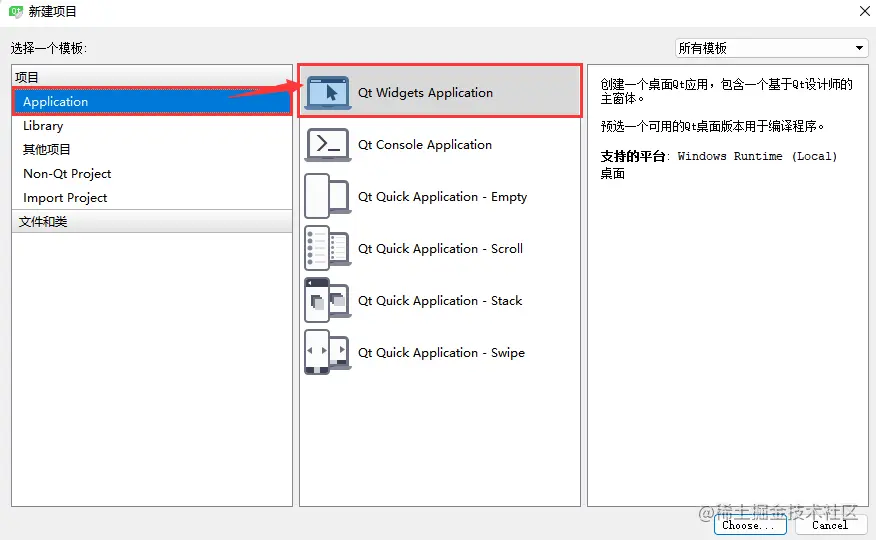Click the Qt Quick Application Swipe icon
The width and height of the screenshot is (876, 540).
(328, 352)
